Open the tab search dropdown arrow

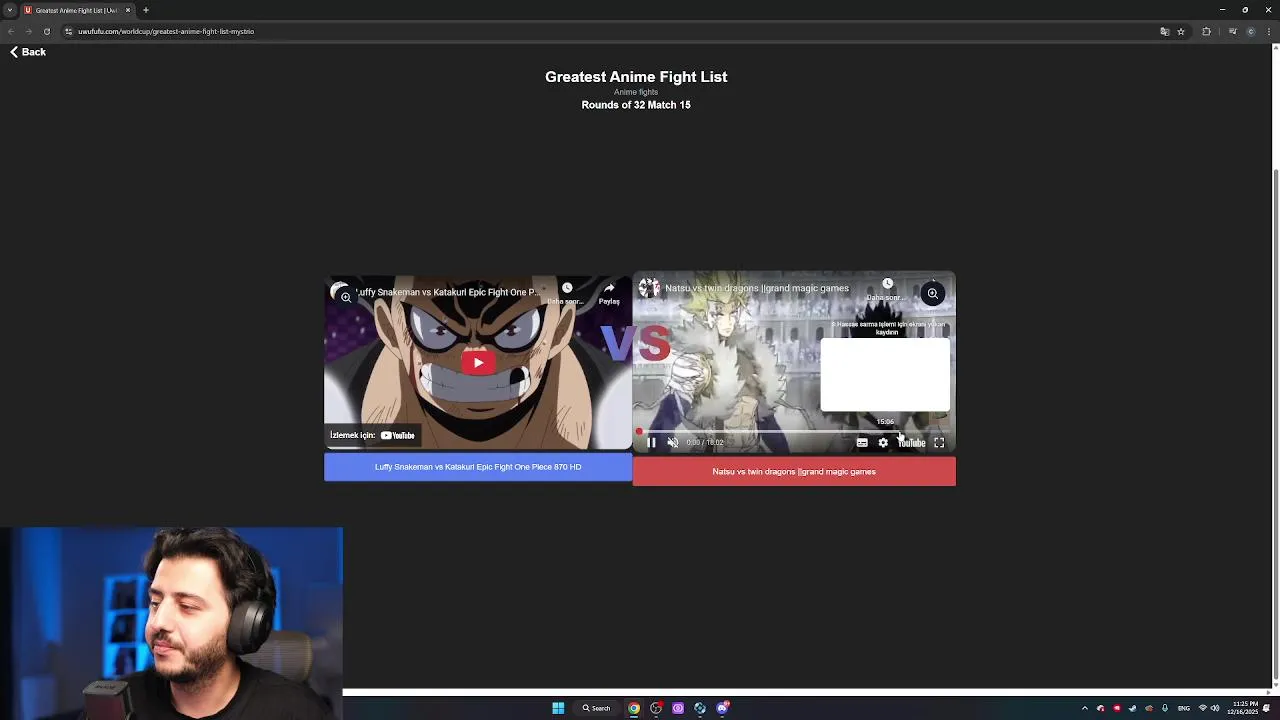click(x=10, y=10)
